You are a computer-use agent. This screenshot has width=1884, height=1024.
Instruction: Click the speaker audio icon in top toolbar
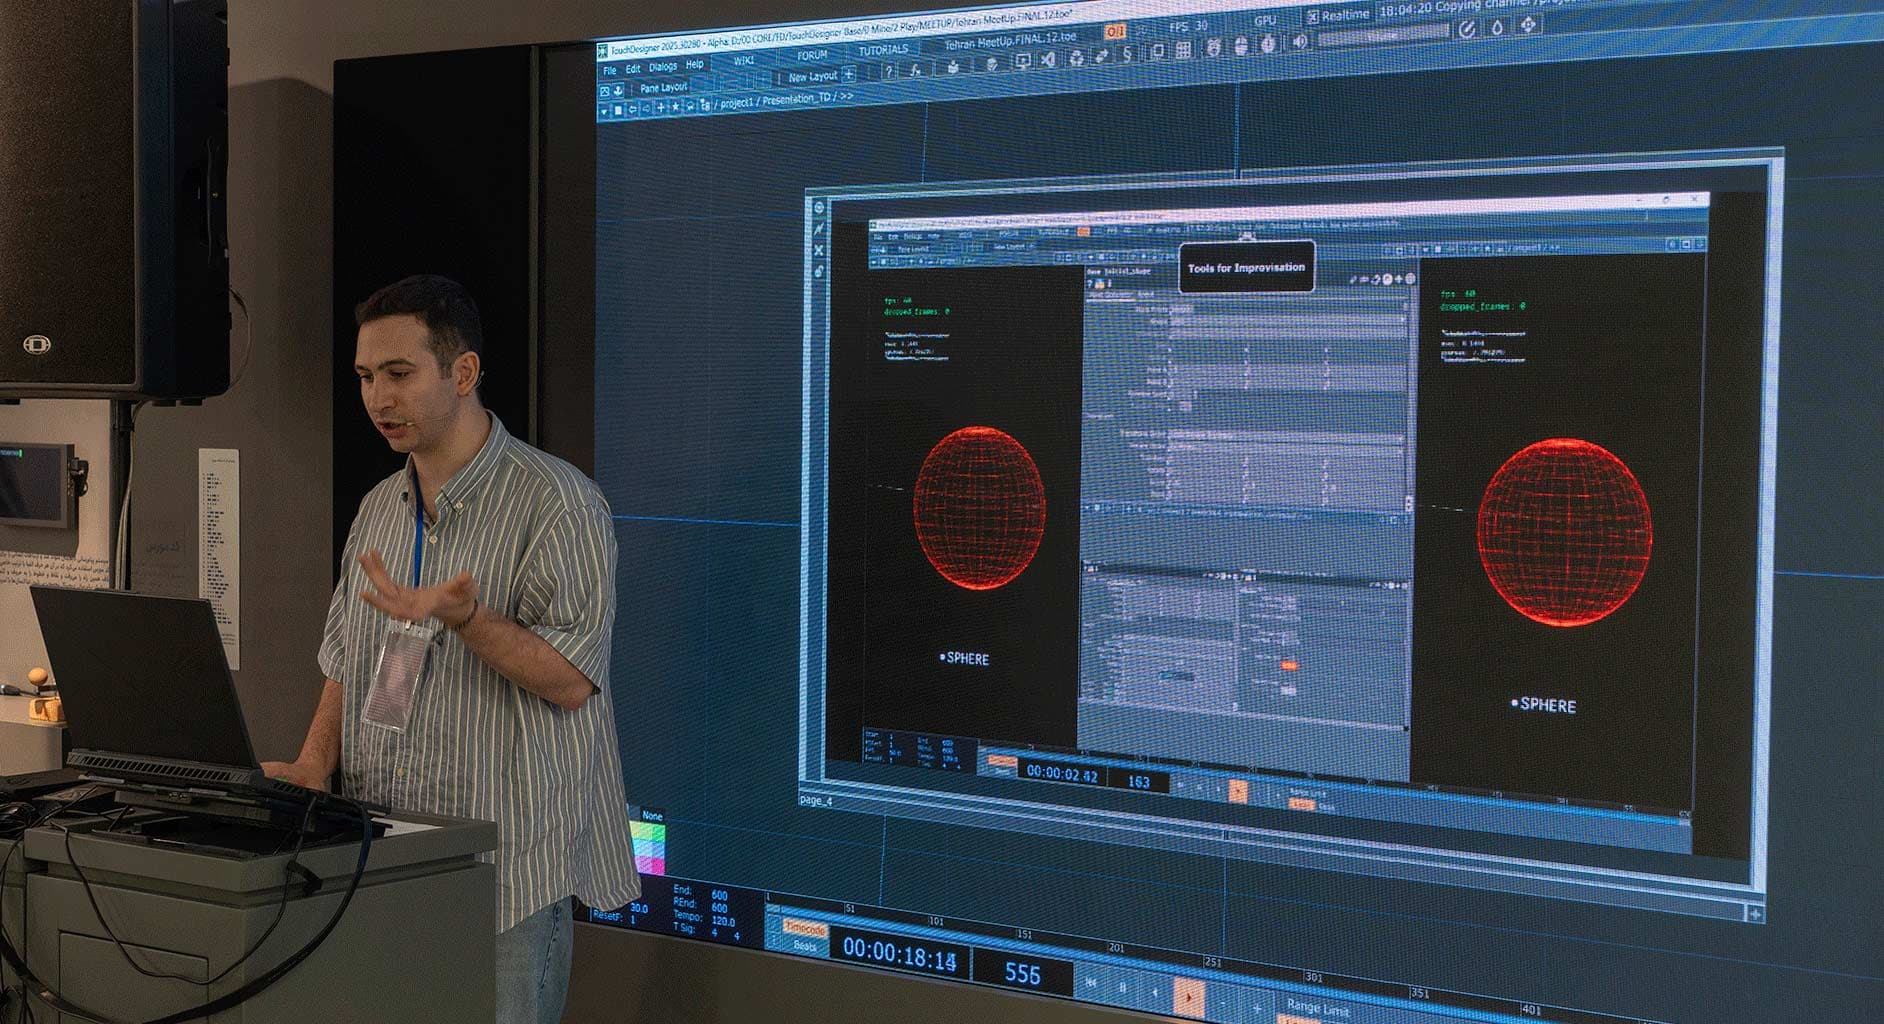(x=1299, y=42)
